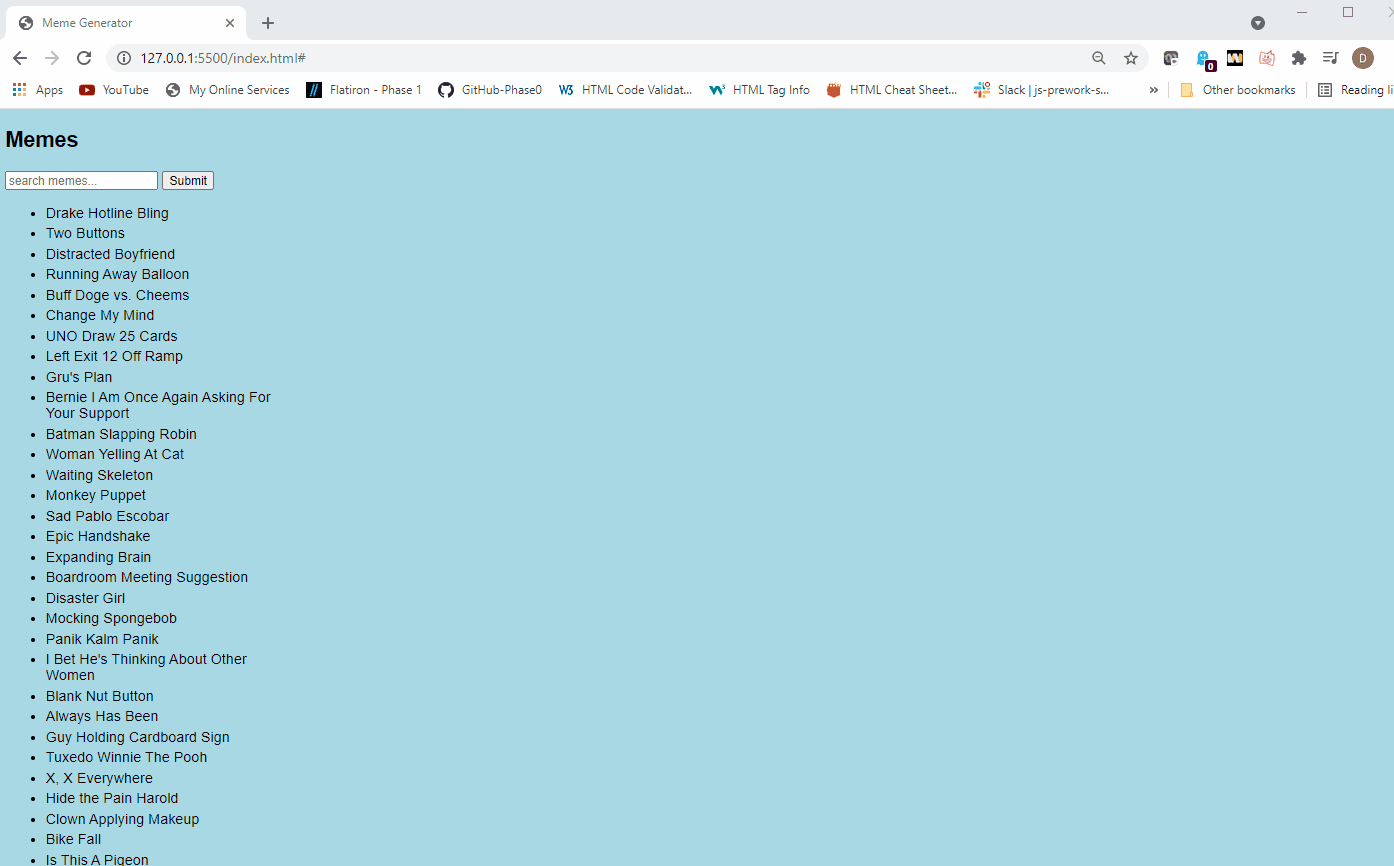Select 'Guy Holding Cardboard Sign' meme

(138, 737)
